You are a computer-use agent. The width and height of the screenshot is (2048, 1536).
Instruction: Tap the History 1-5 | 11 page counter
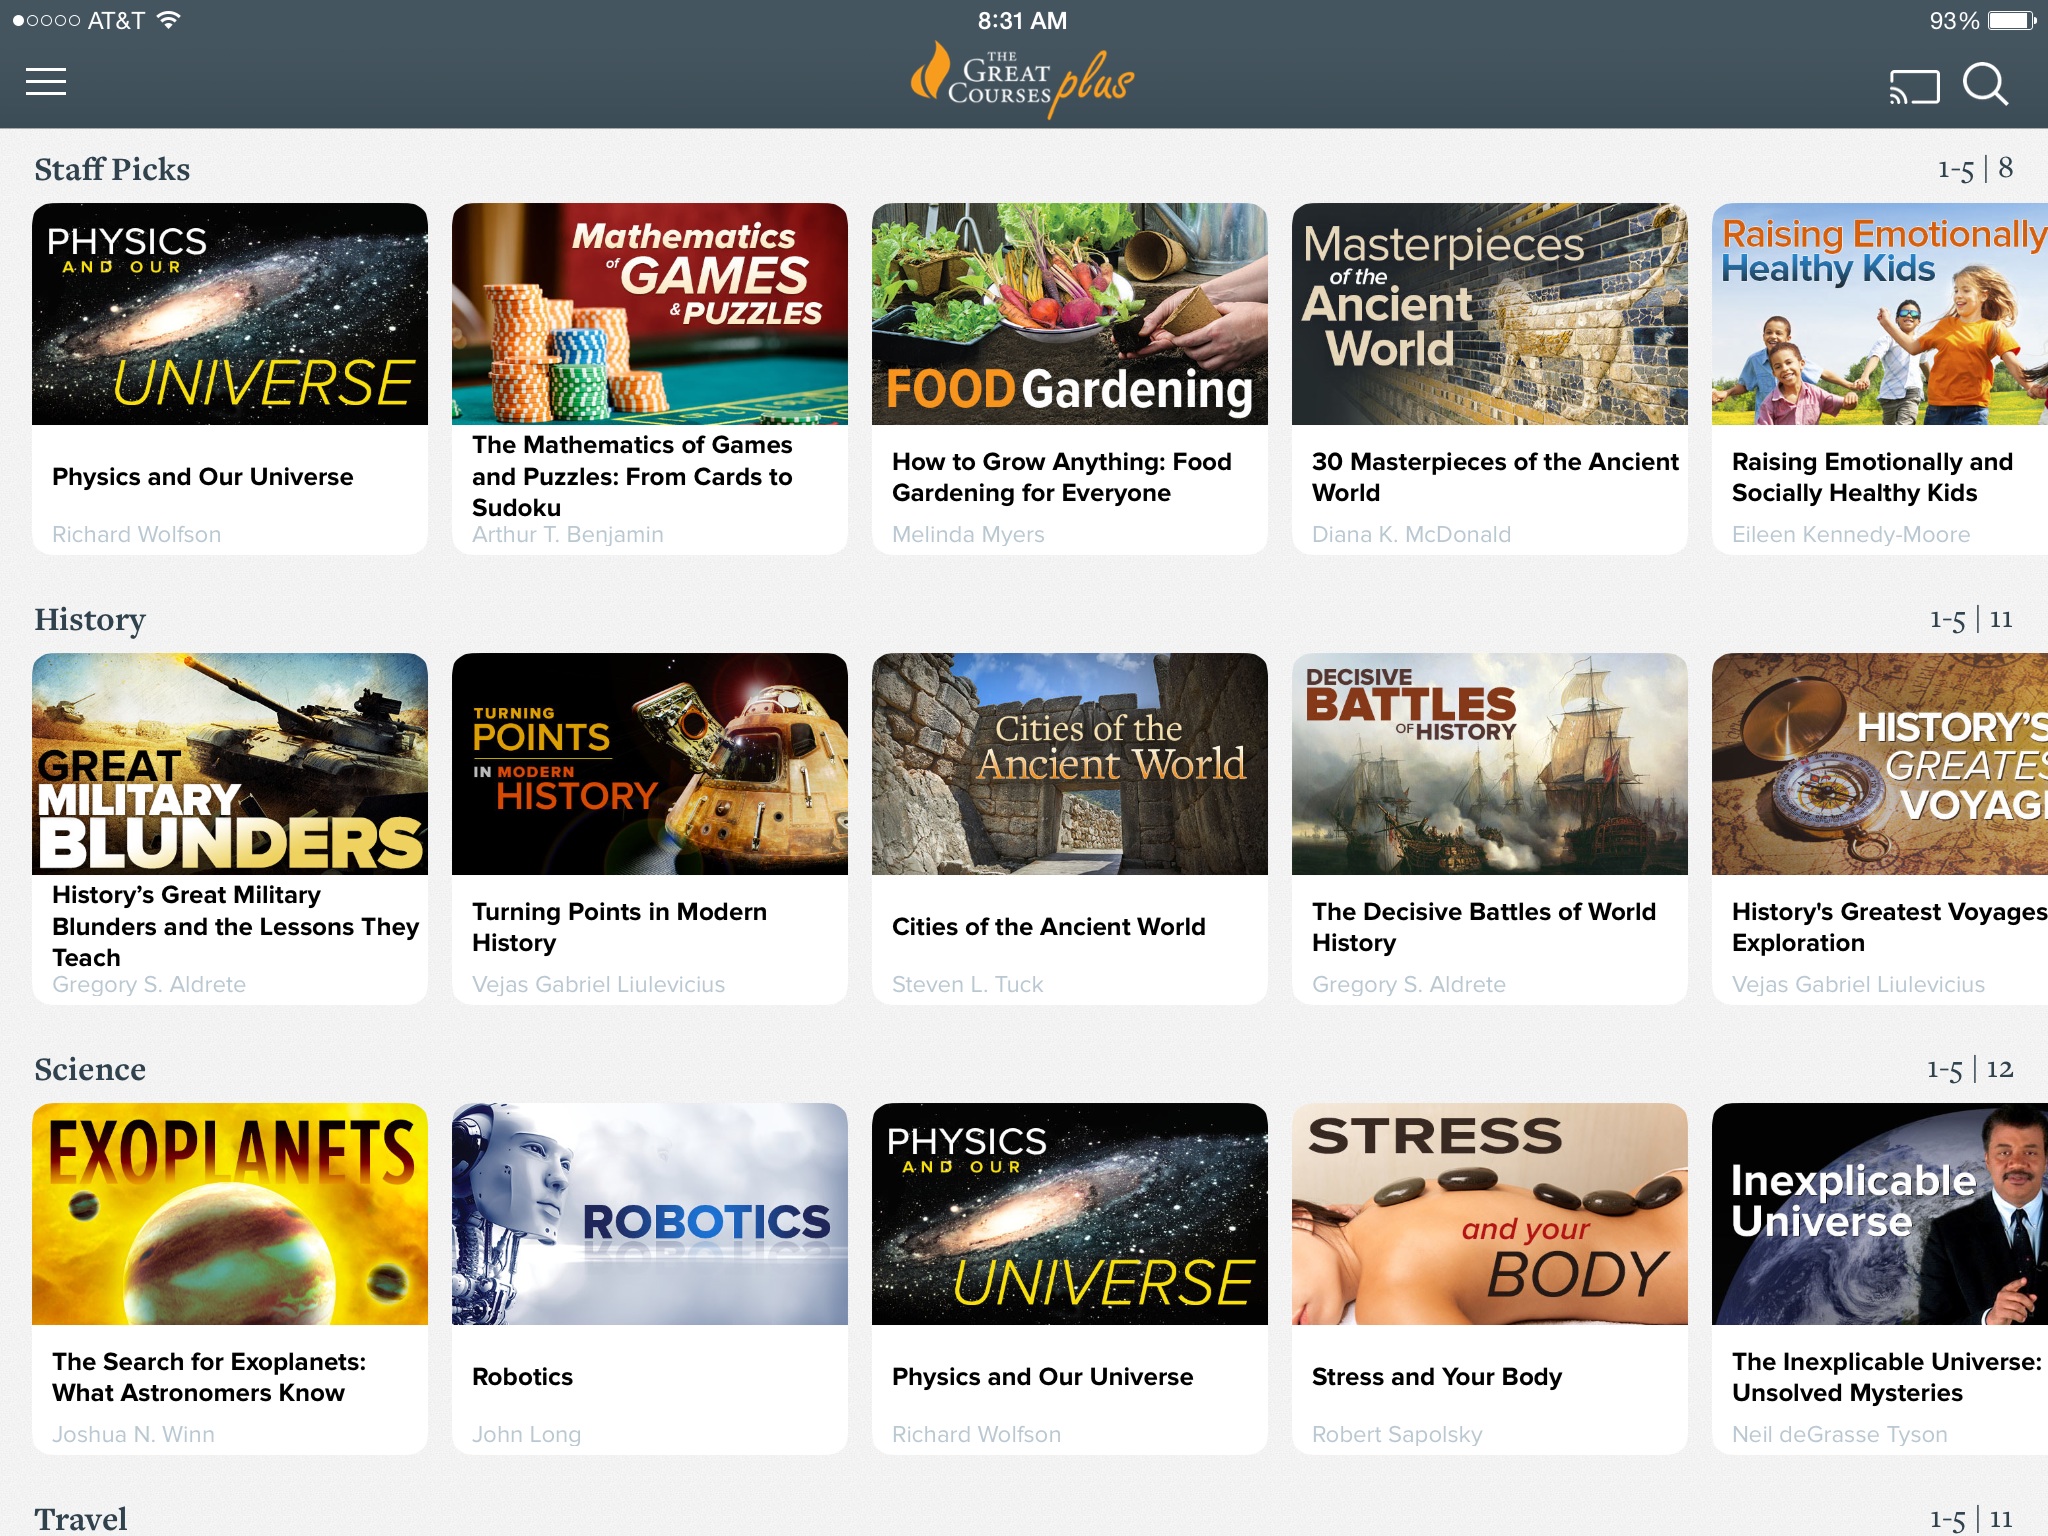coord(1970,619)
